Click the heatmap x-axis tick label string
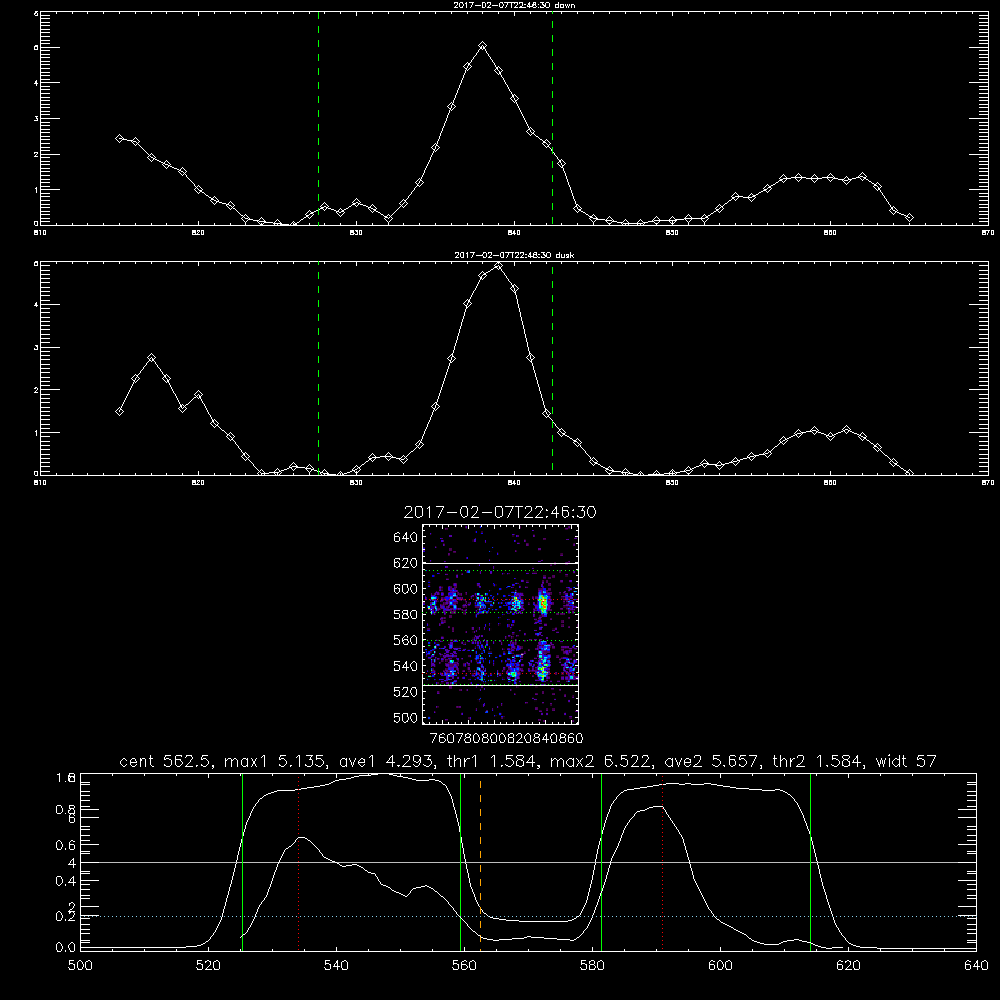 (x=506, y=739)
